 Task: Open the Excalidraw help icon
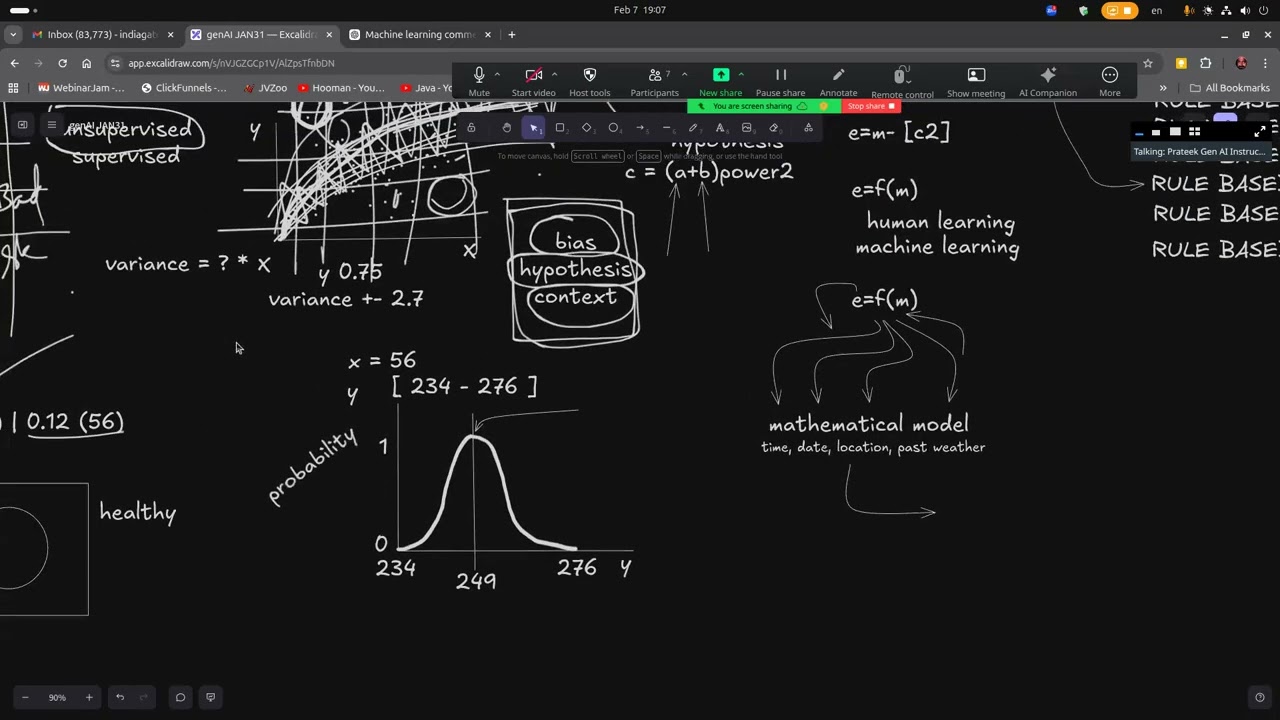coord(1259,697)
